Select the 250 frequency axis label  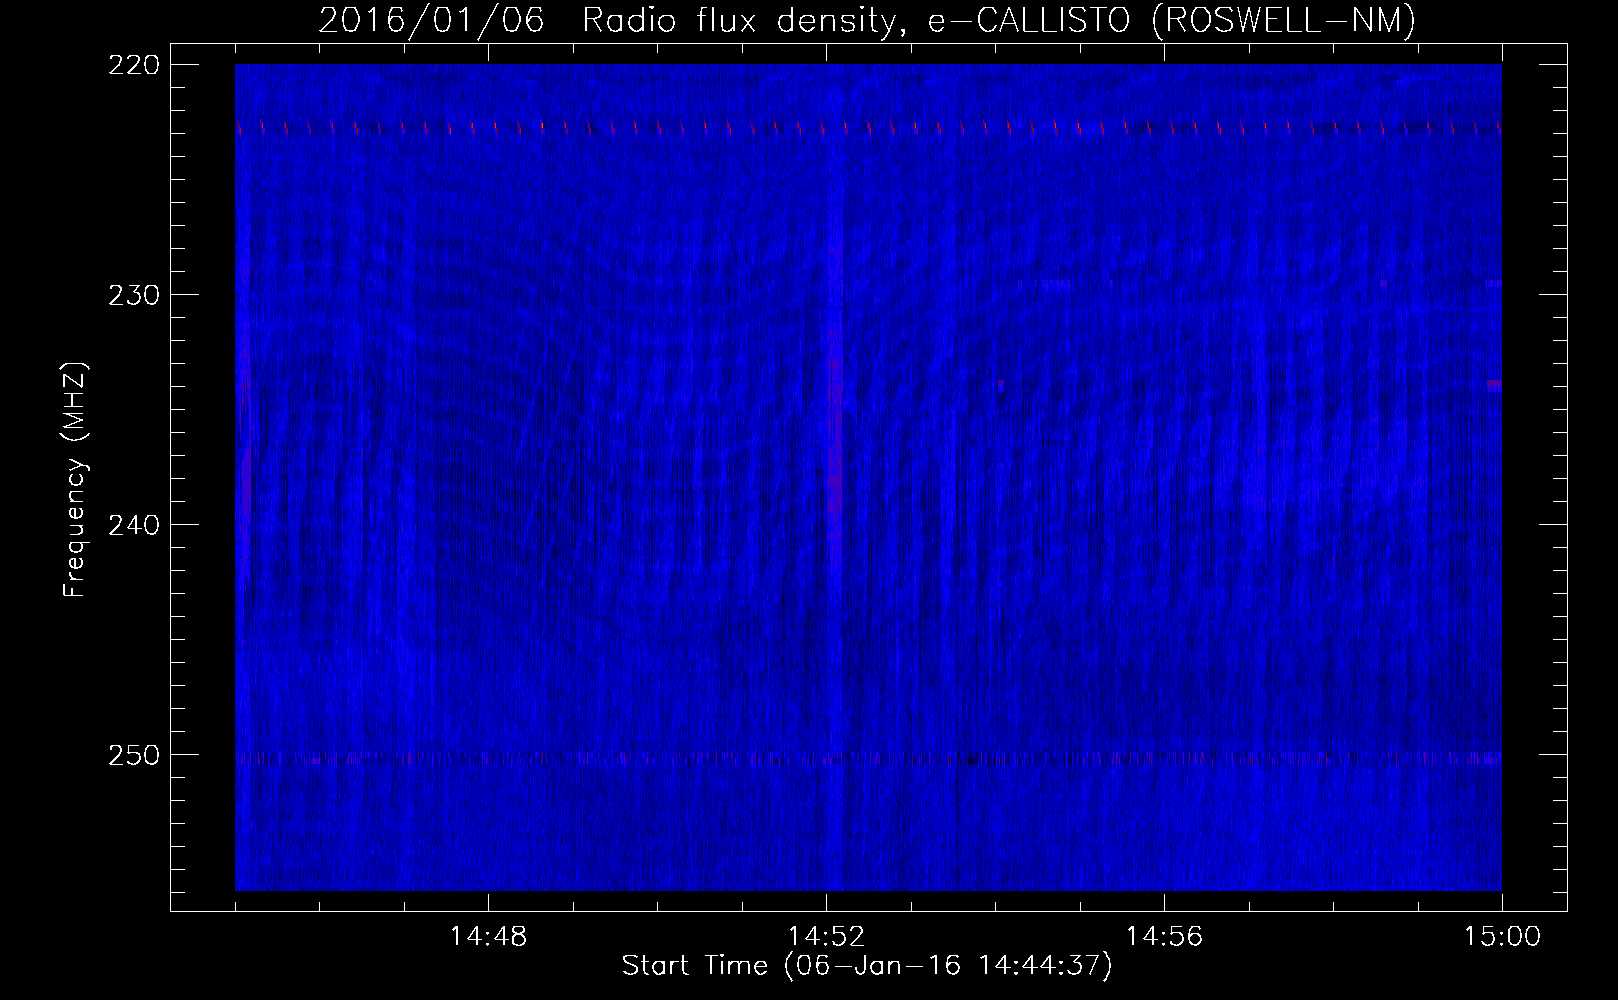coord(134,754)
